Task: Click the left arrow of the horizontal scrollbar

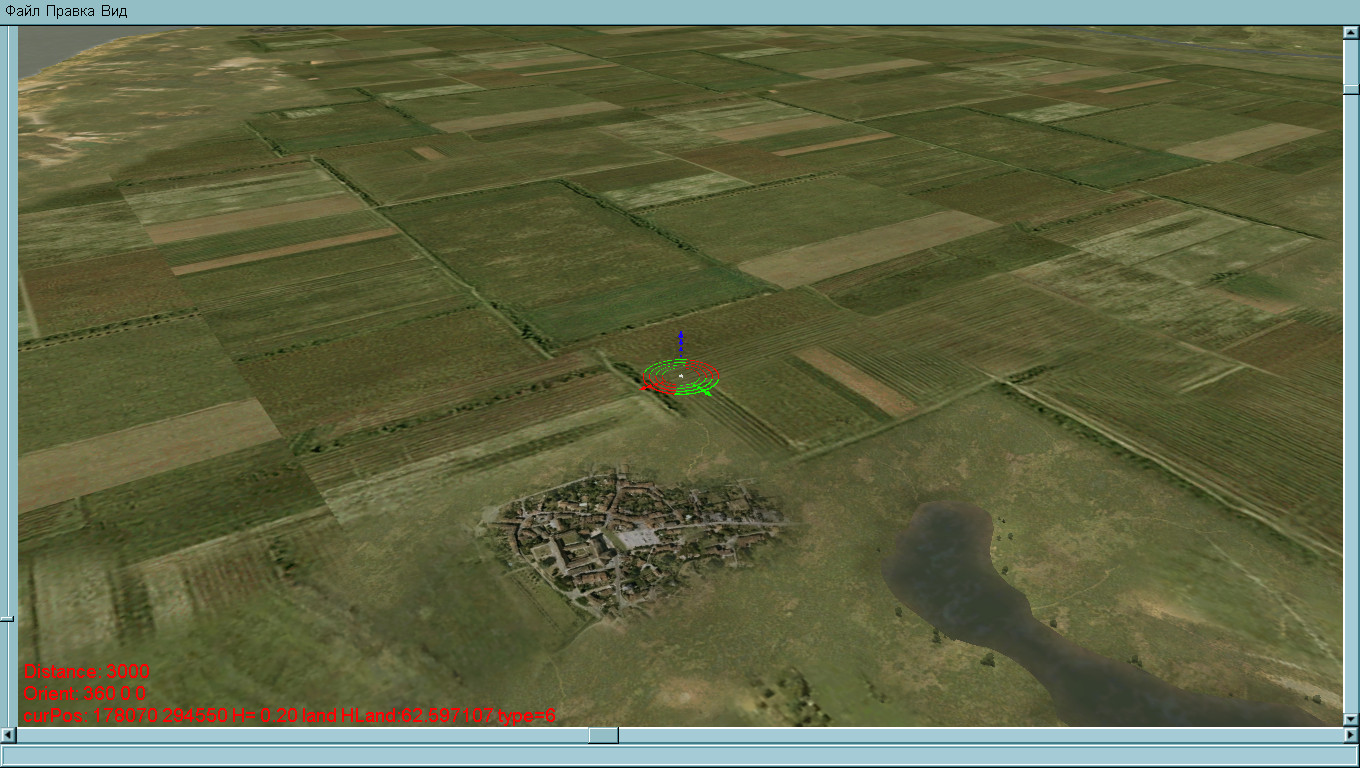Action: coord(8,735)
